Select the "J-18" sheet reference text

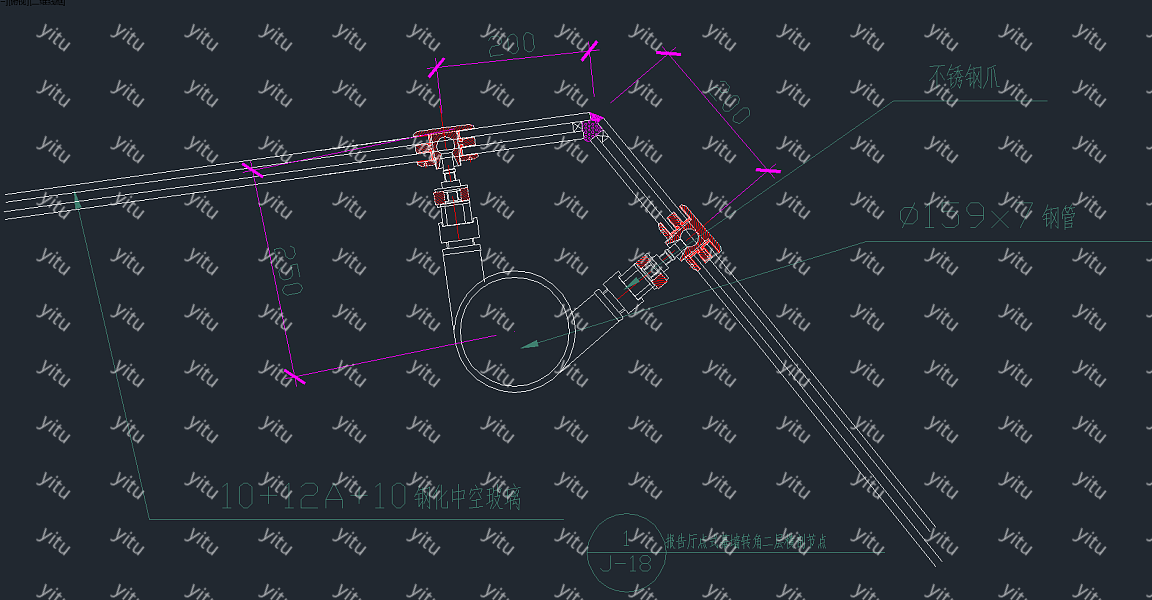coord(626,564)
